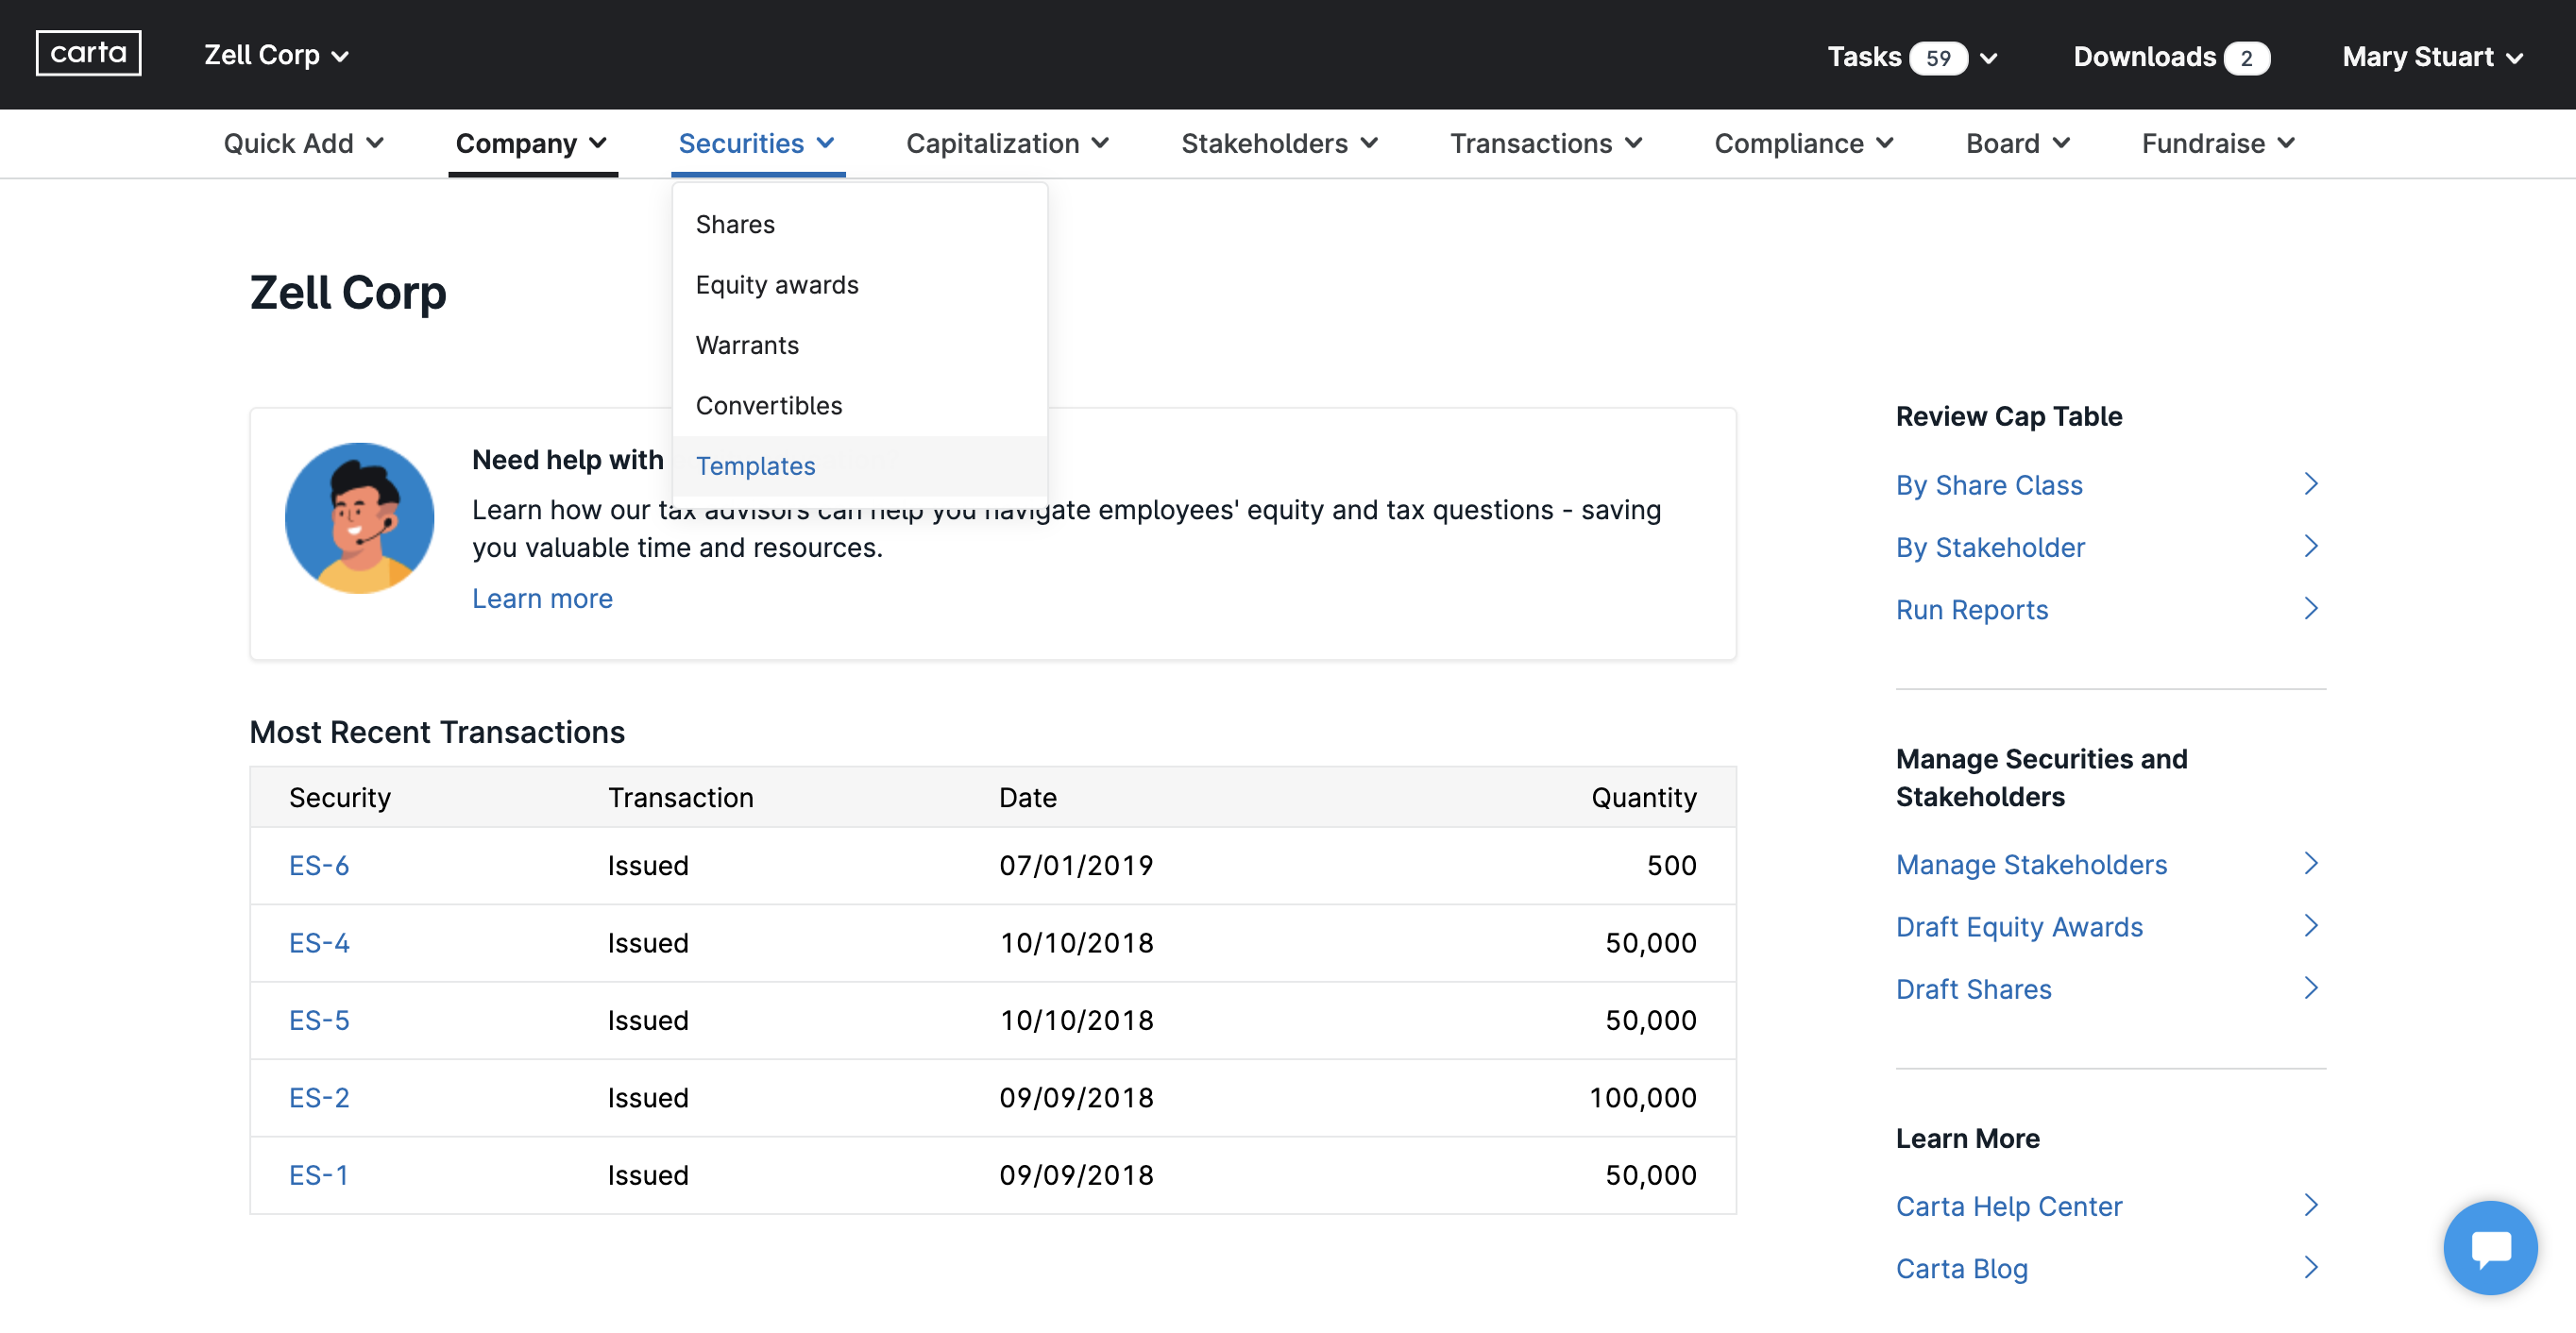This screenshot has width=2576, height=1333.
Task: Click the arrow next to Draft Equity Awards
Action: (x=2310, y=925)
